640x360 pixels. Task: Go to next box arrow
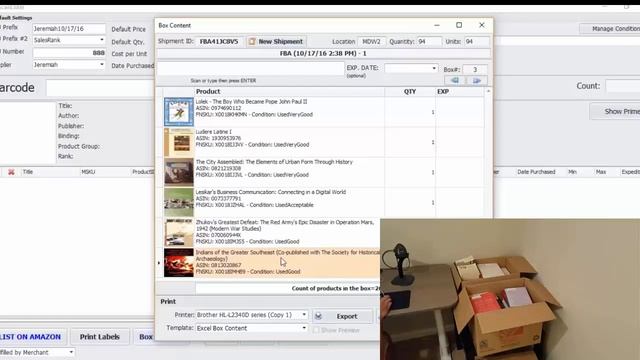point(477,80)
